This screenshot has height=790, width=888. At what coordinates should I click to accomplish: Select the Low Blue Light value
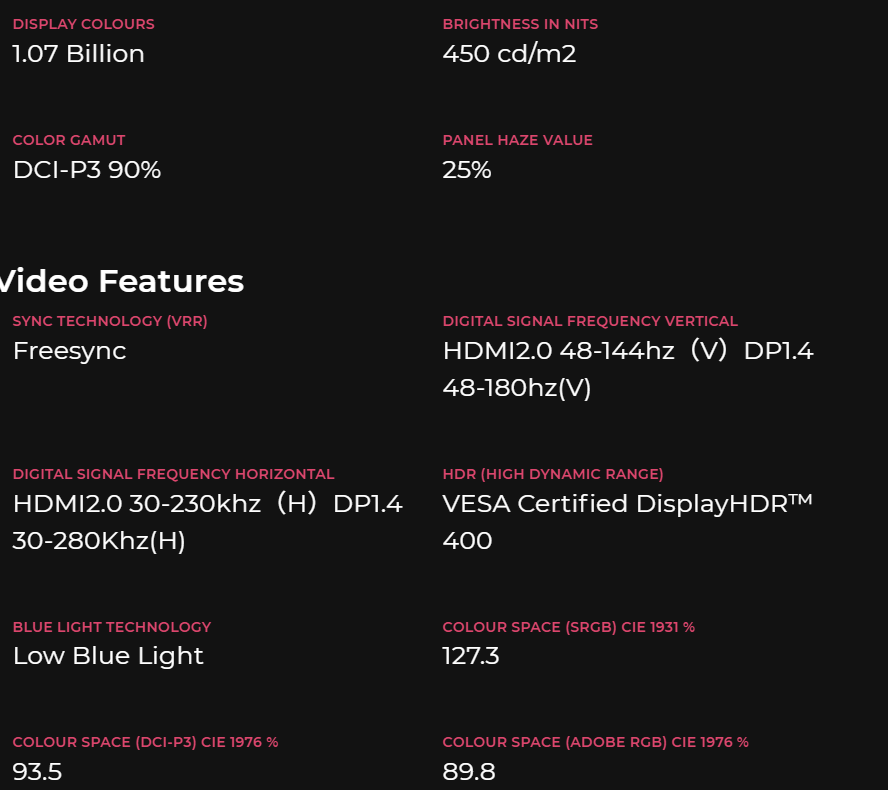(108, 656)
